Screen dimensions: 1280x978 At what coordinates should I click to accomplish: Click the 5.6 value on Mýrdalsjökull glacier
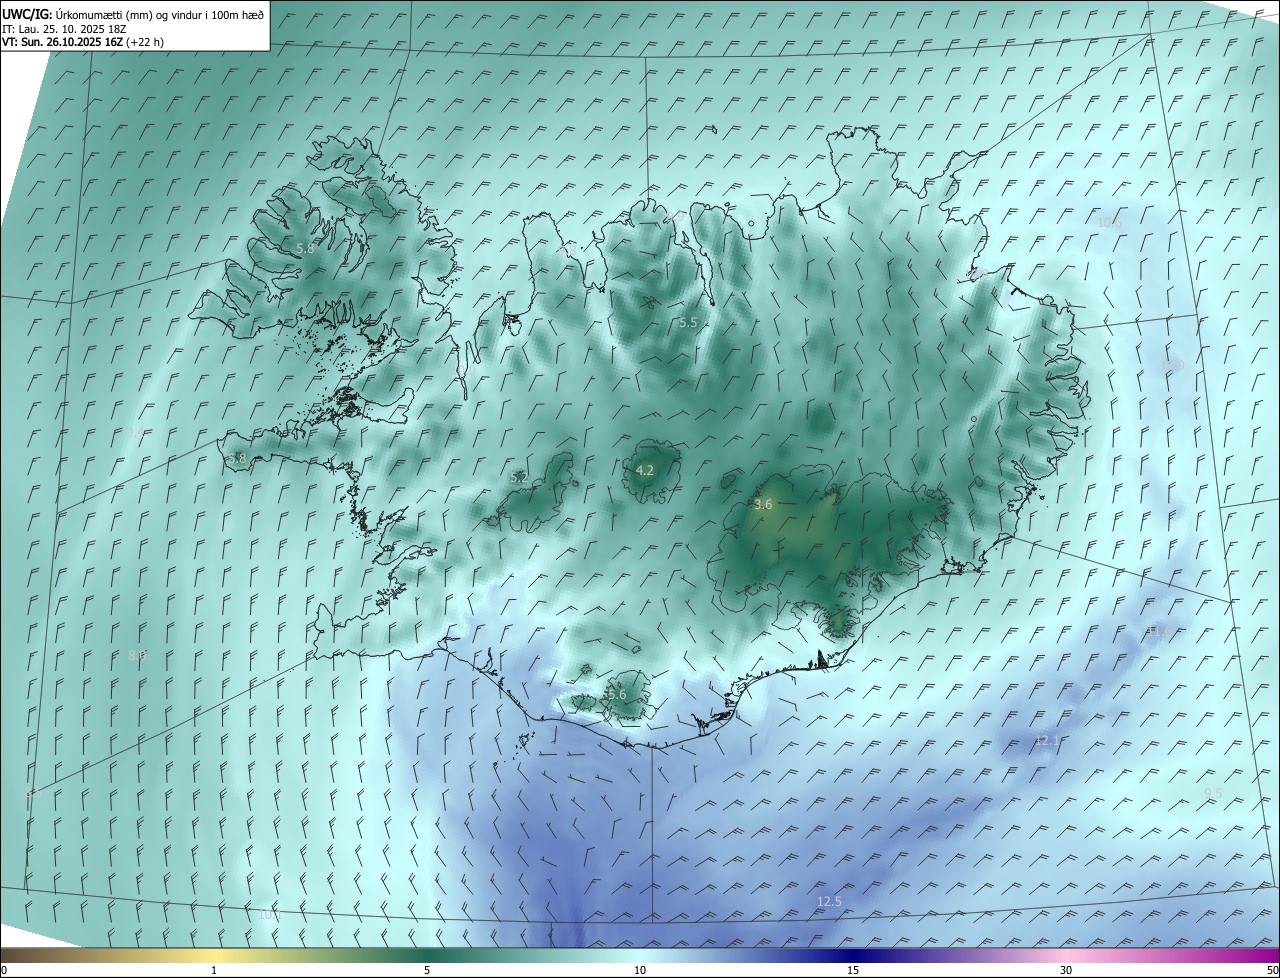(616, 694)
